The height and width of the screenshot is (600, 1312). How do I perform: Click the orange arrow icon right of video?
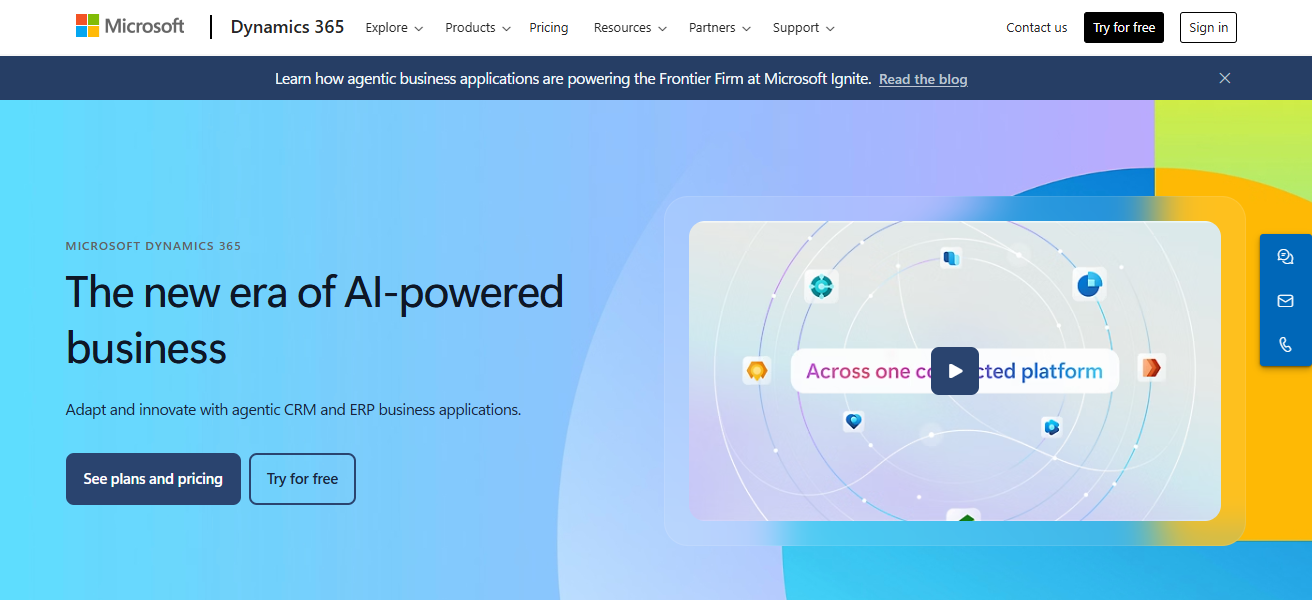point(1151,367)
